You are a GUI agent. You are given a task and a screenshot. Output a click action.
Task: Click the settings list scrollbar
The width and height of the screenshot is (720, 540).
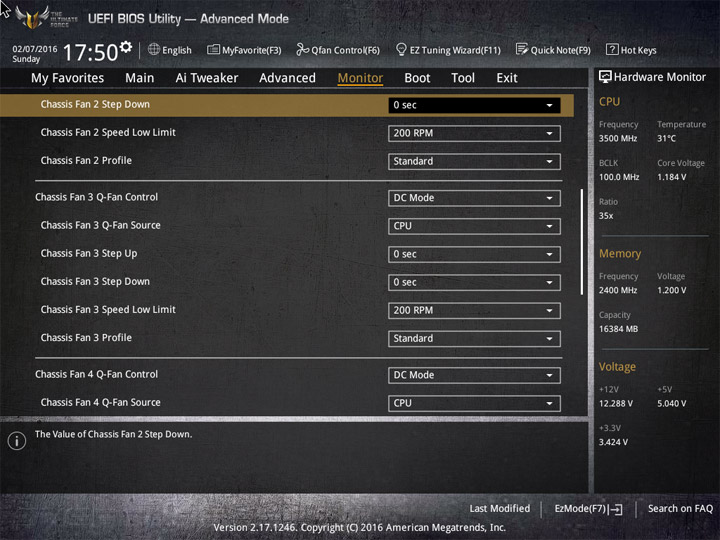pyautogui.click(x=582, y=242)
